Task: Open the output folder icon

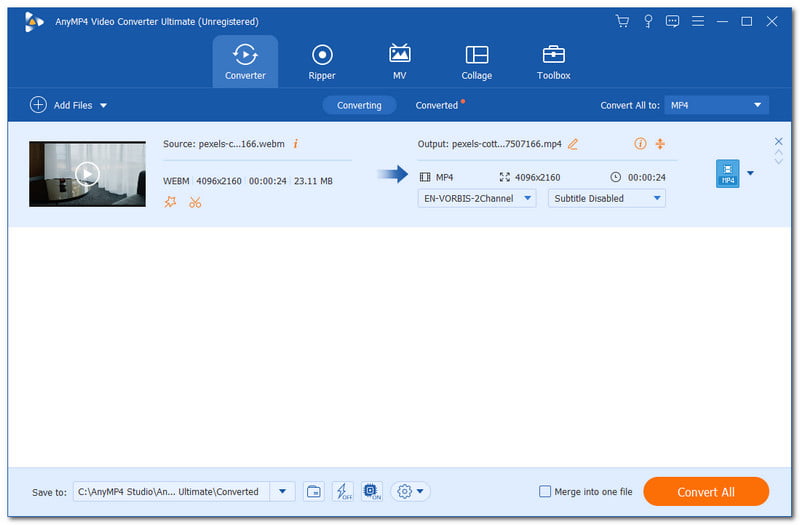Action: (314, 491)
